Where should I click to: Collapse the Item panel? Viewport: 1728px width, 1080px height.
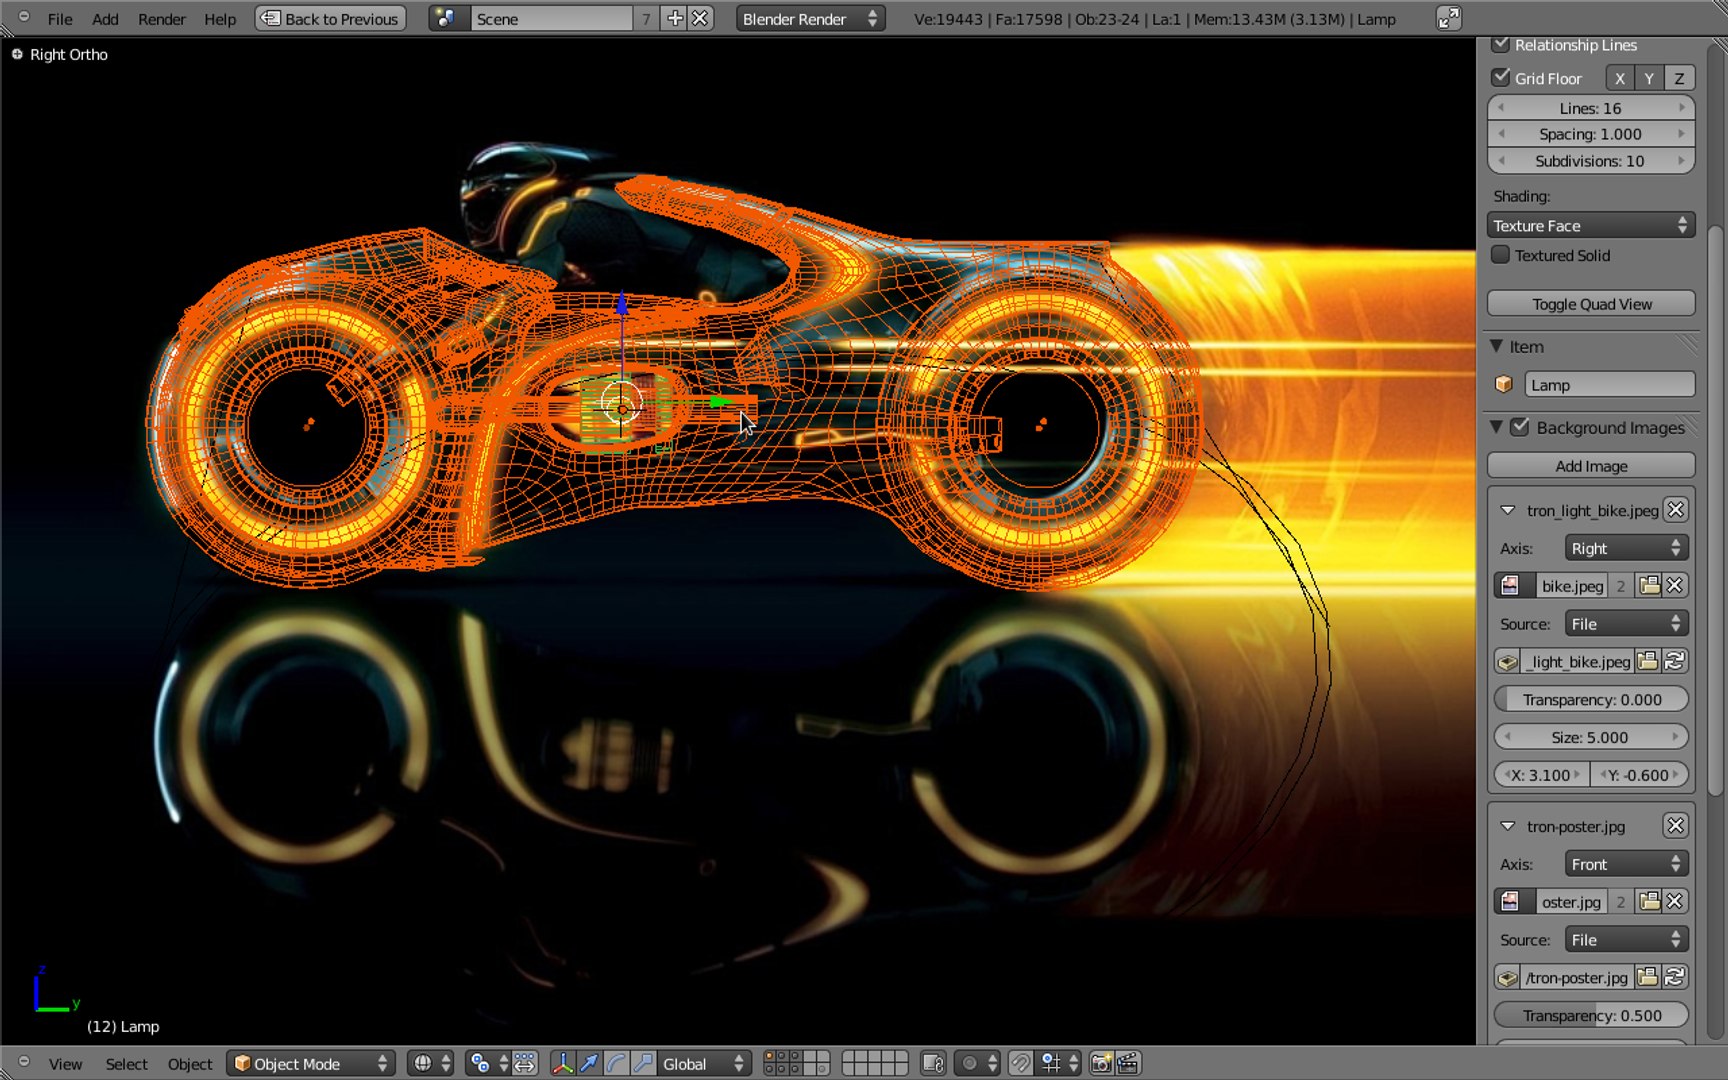coord(1497,346)
